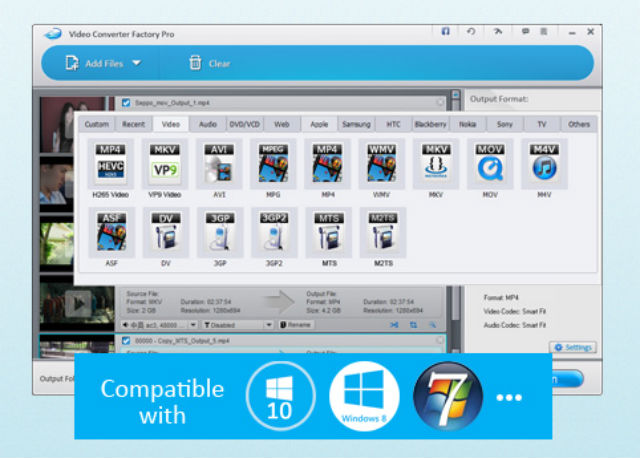Open the Nokia device tab
This screenshot has width=640, height=458.
(467, 124)
